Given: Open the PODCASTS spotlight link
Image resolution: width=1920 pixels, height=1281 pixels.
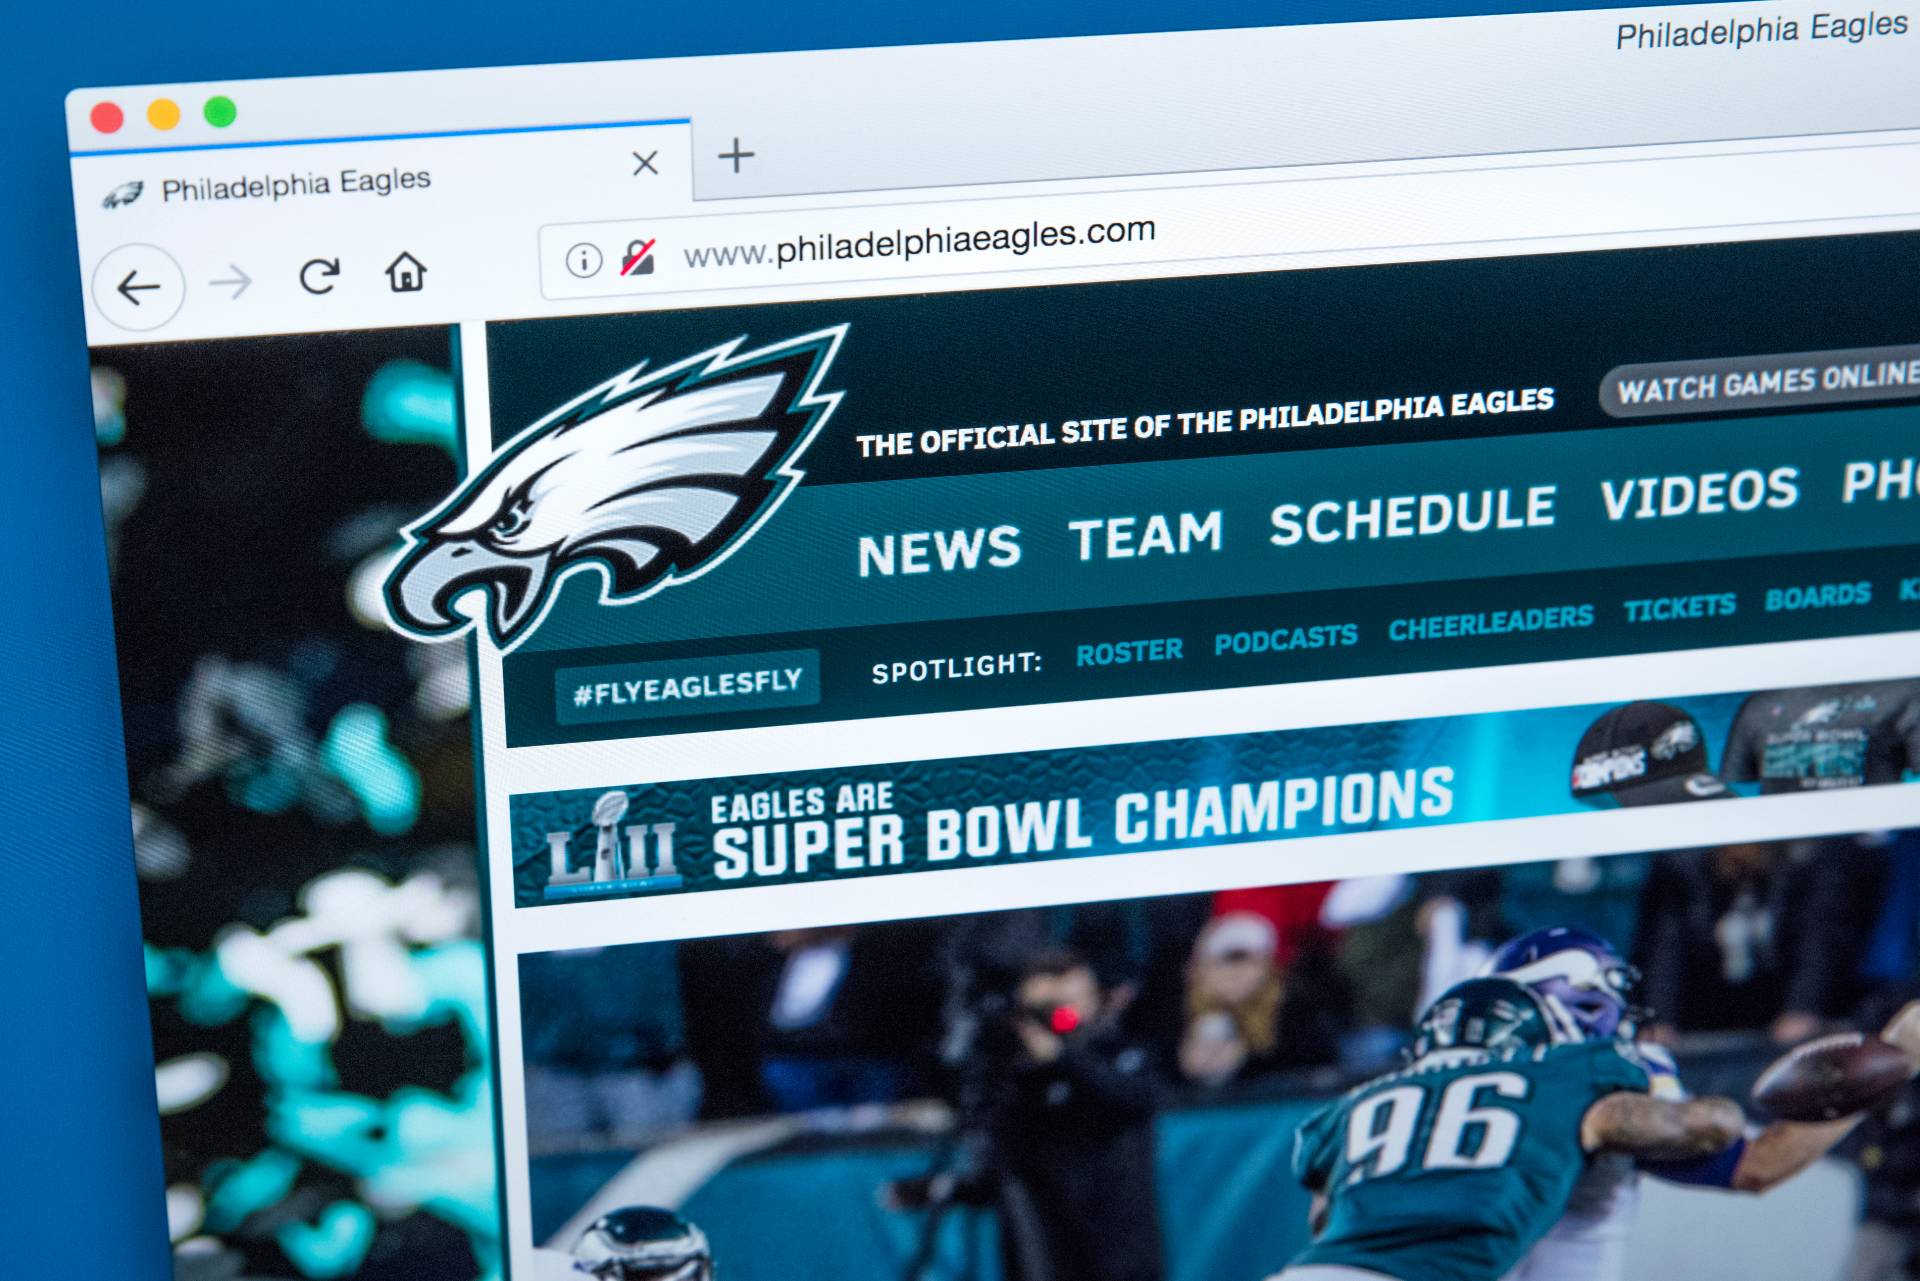Looking at the screenshot, I should (x=1286, y=640).
